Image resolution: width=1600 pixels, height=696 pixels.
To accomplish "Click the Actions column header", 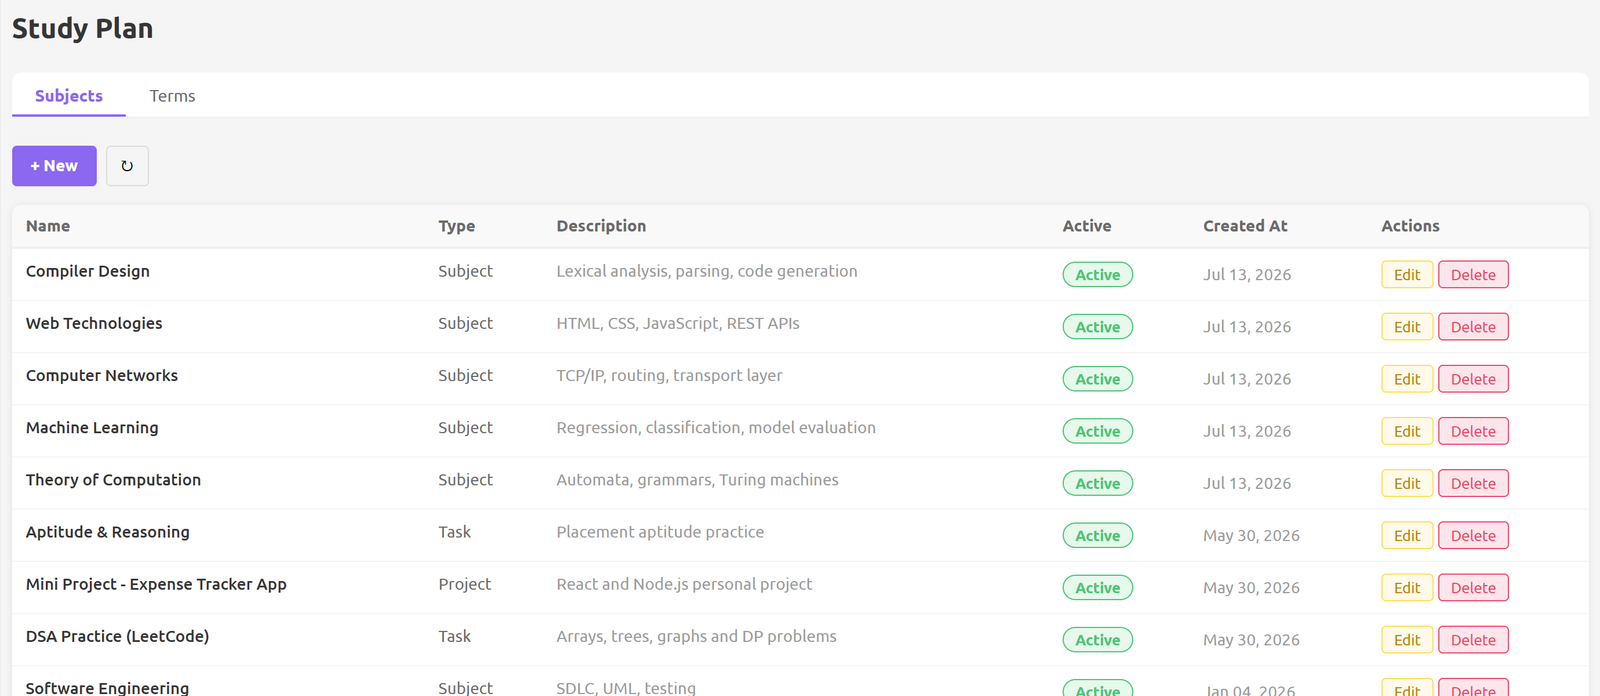I will (1410, 226).
